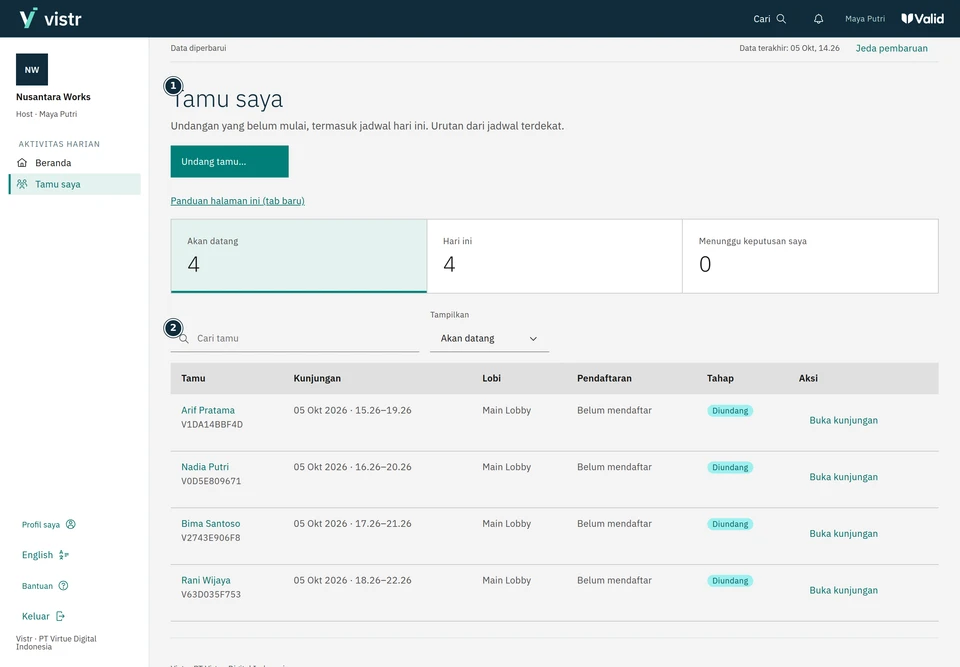Click the Undang tamu button

pos(230,162)
